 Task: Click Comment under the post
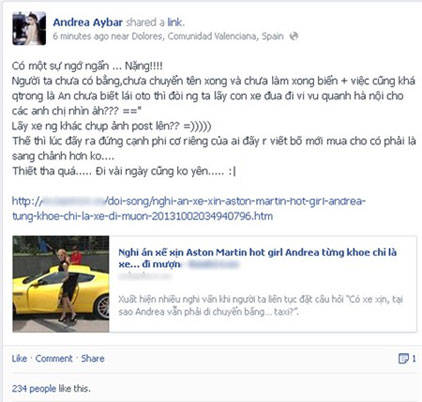tap(54, 359)
